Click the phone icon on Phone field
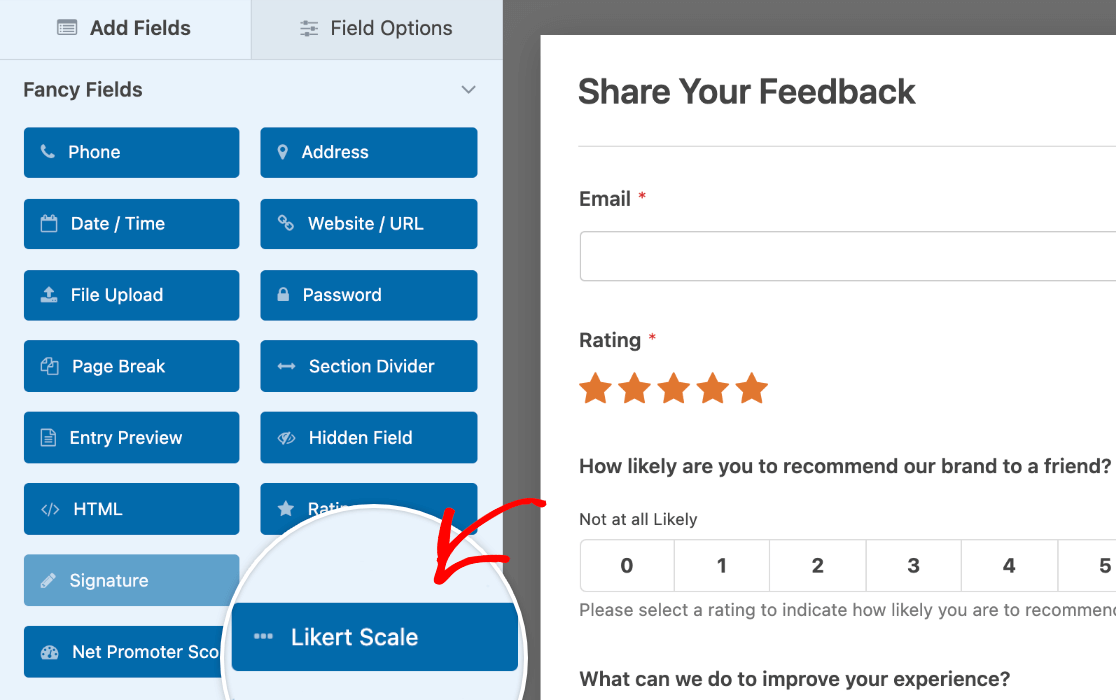This screenshot has height=700, width=1116. [48, 152]
